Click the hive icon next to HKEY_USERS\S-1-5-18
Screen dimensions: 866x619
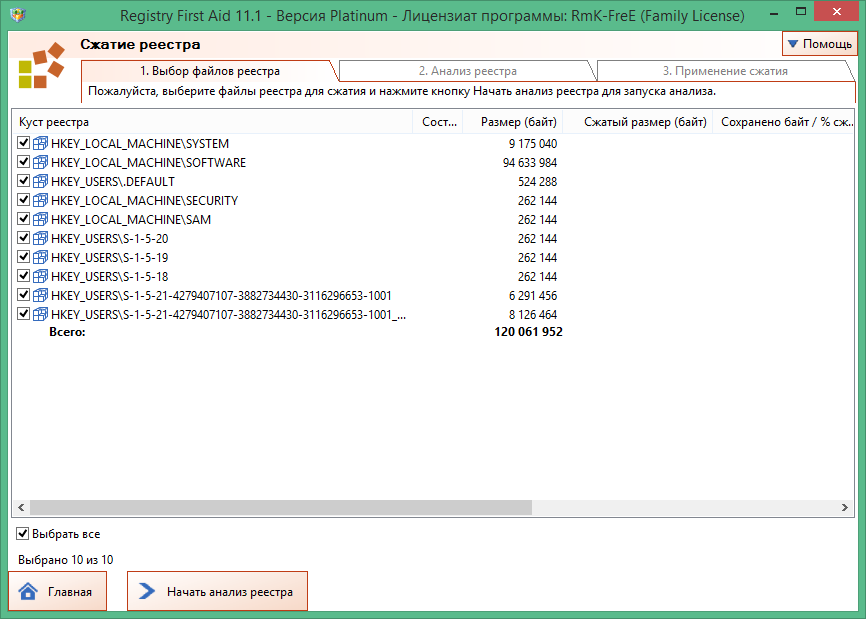[40, 276]
